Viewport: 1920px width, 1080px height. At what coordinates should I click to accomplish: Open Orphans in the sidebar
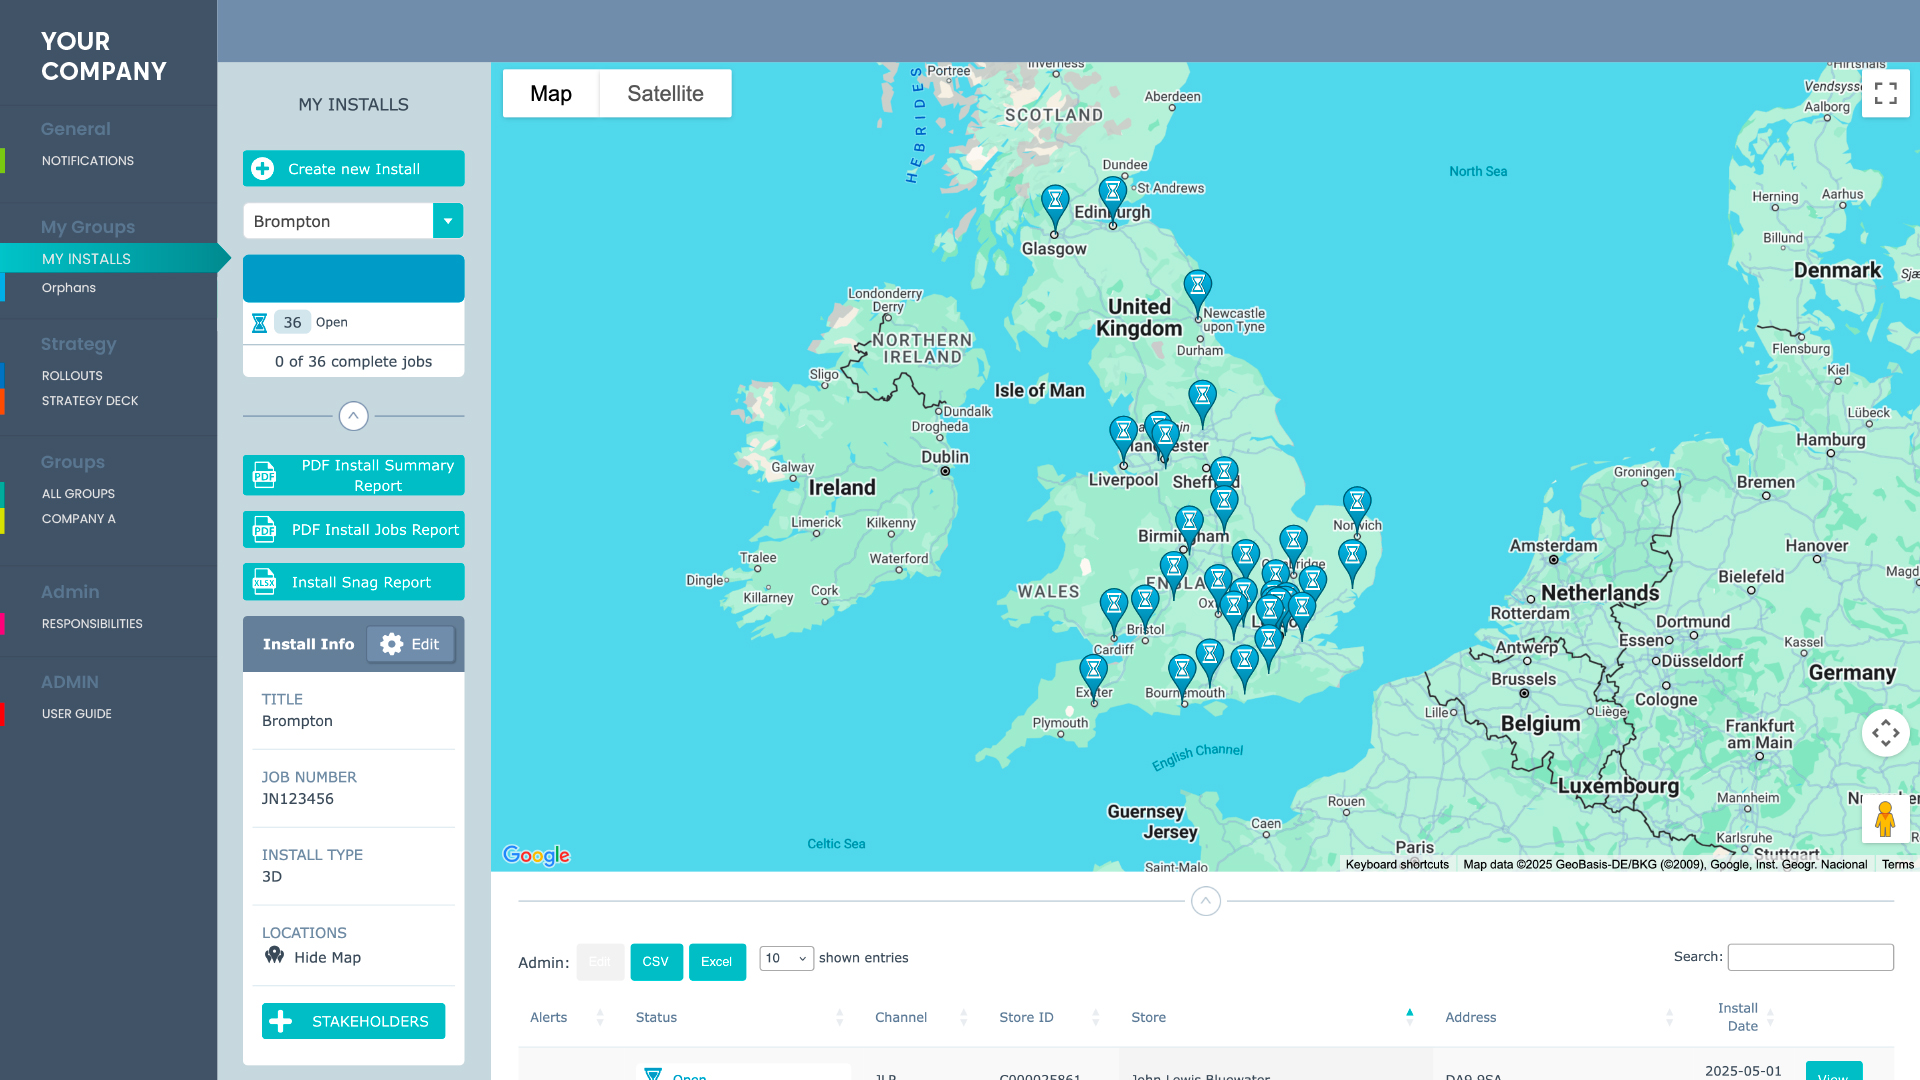pyautogui.click(x=69, y=288)
